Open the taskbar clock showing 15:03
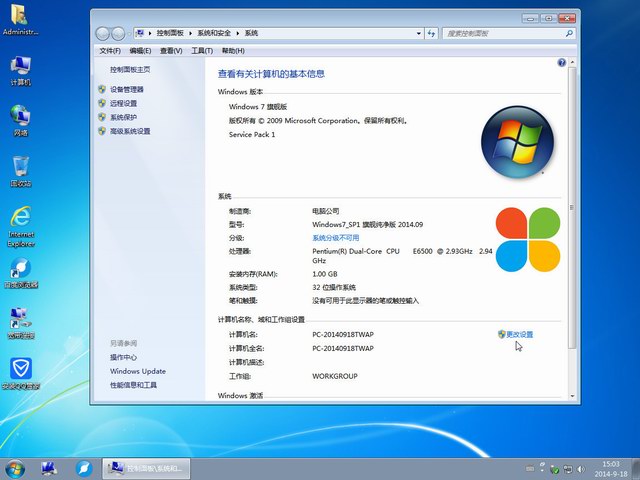The width and height of the screenshot is (640, 480). tap(611, 469)
